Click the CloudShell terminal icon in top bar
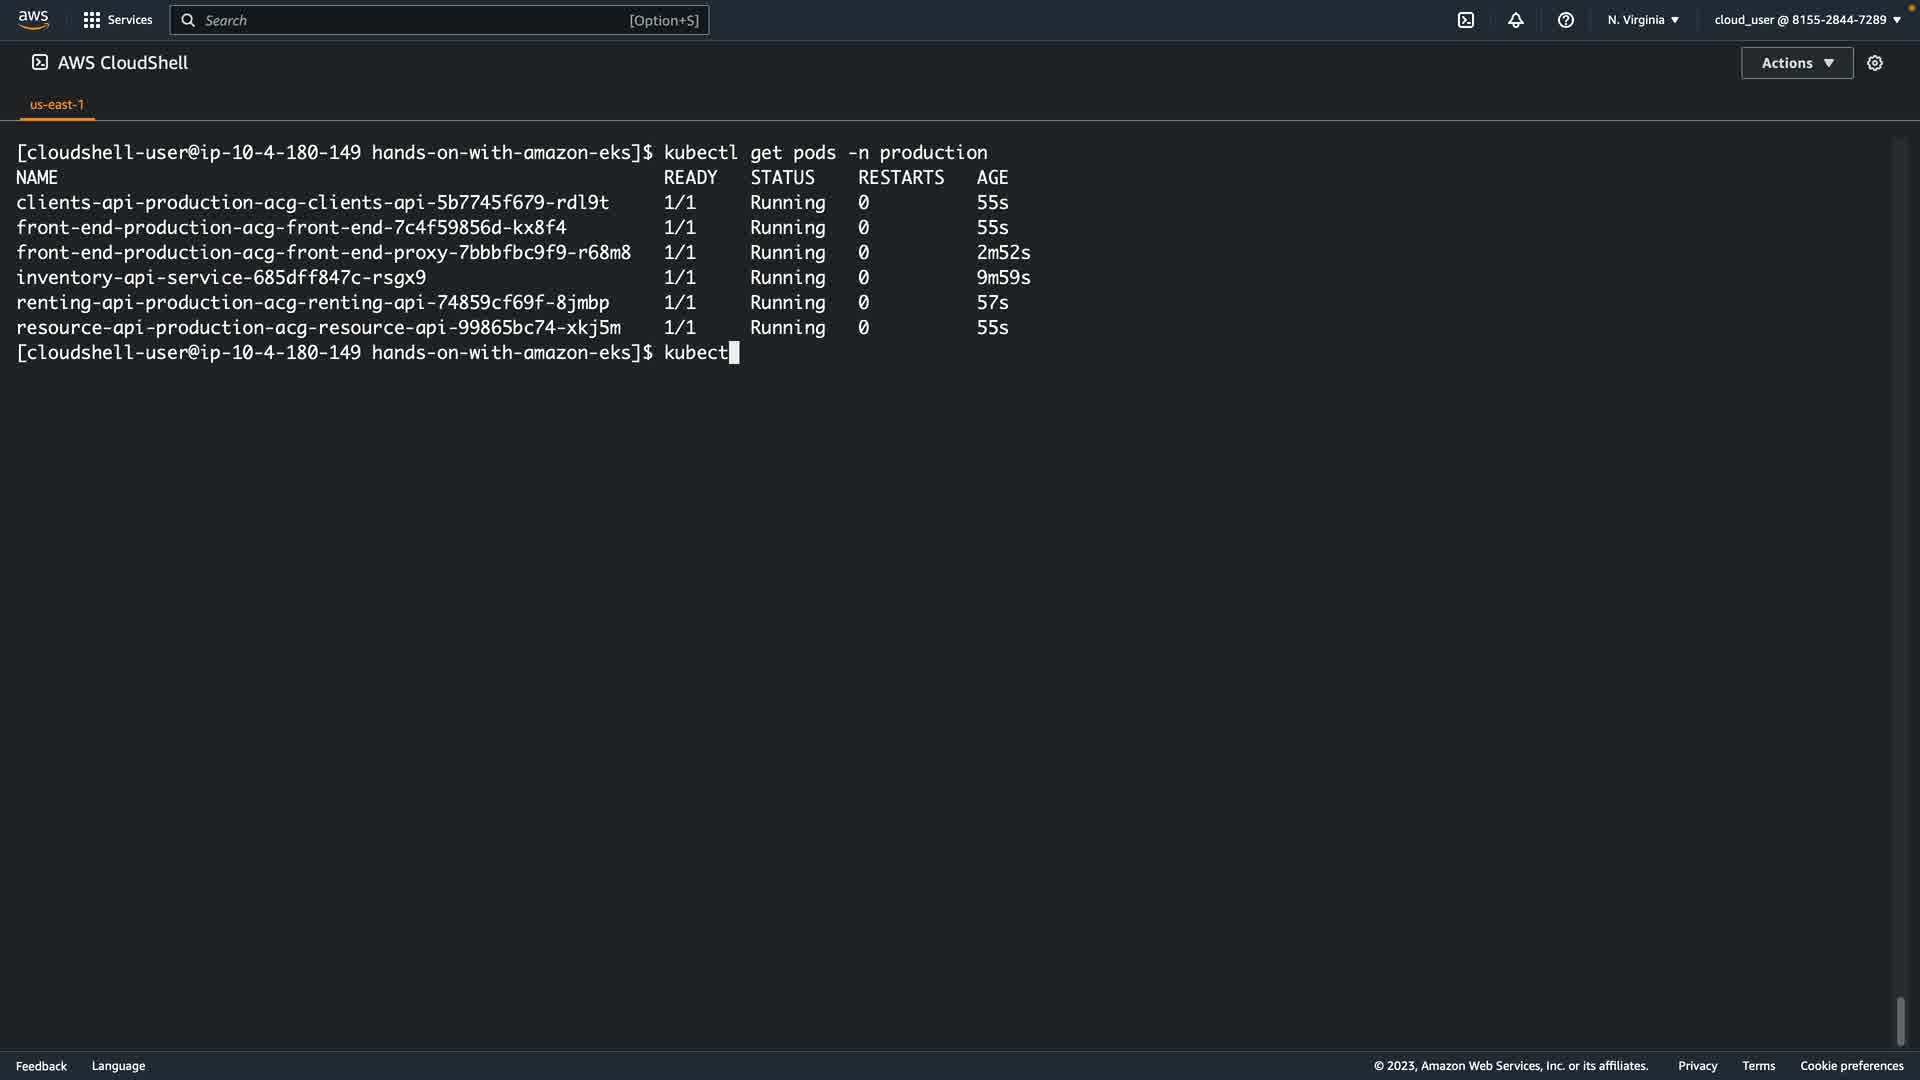Screen dimensions: 1920x1080 1466,20
